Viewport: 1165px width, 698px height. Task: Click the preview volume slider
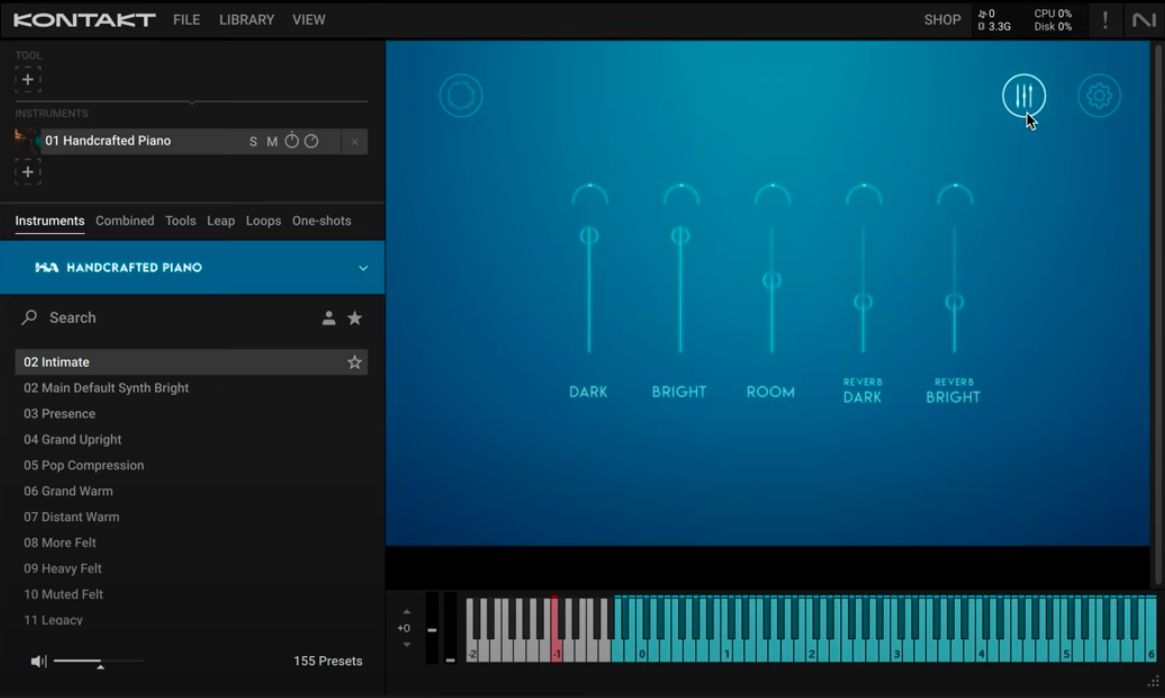tap(99, 661)
